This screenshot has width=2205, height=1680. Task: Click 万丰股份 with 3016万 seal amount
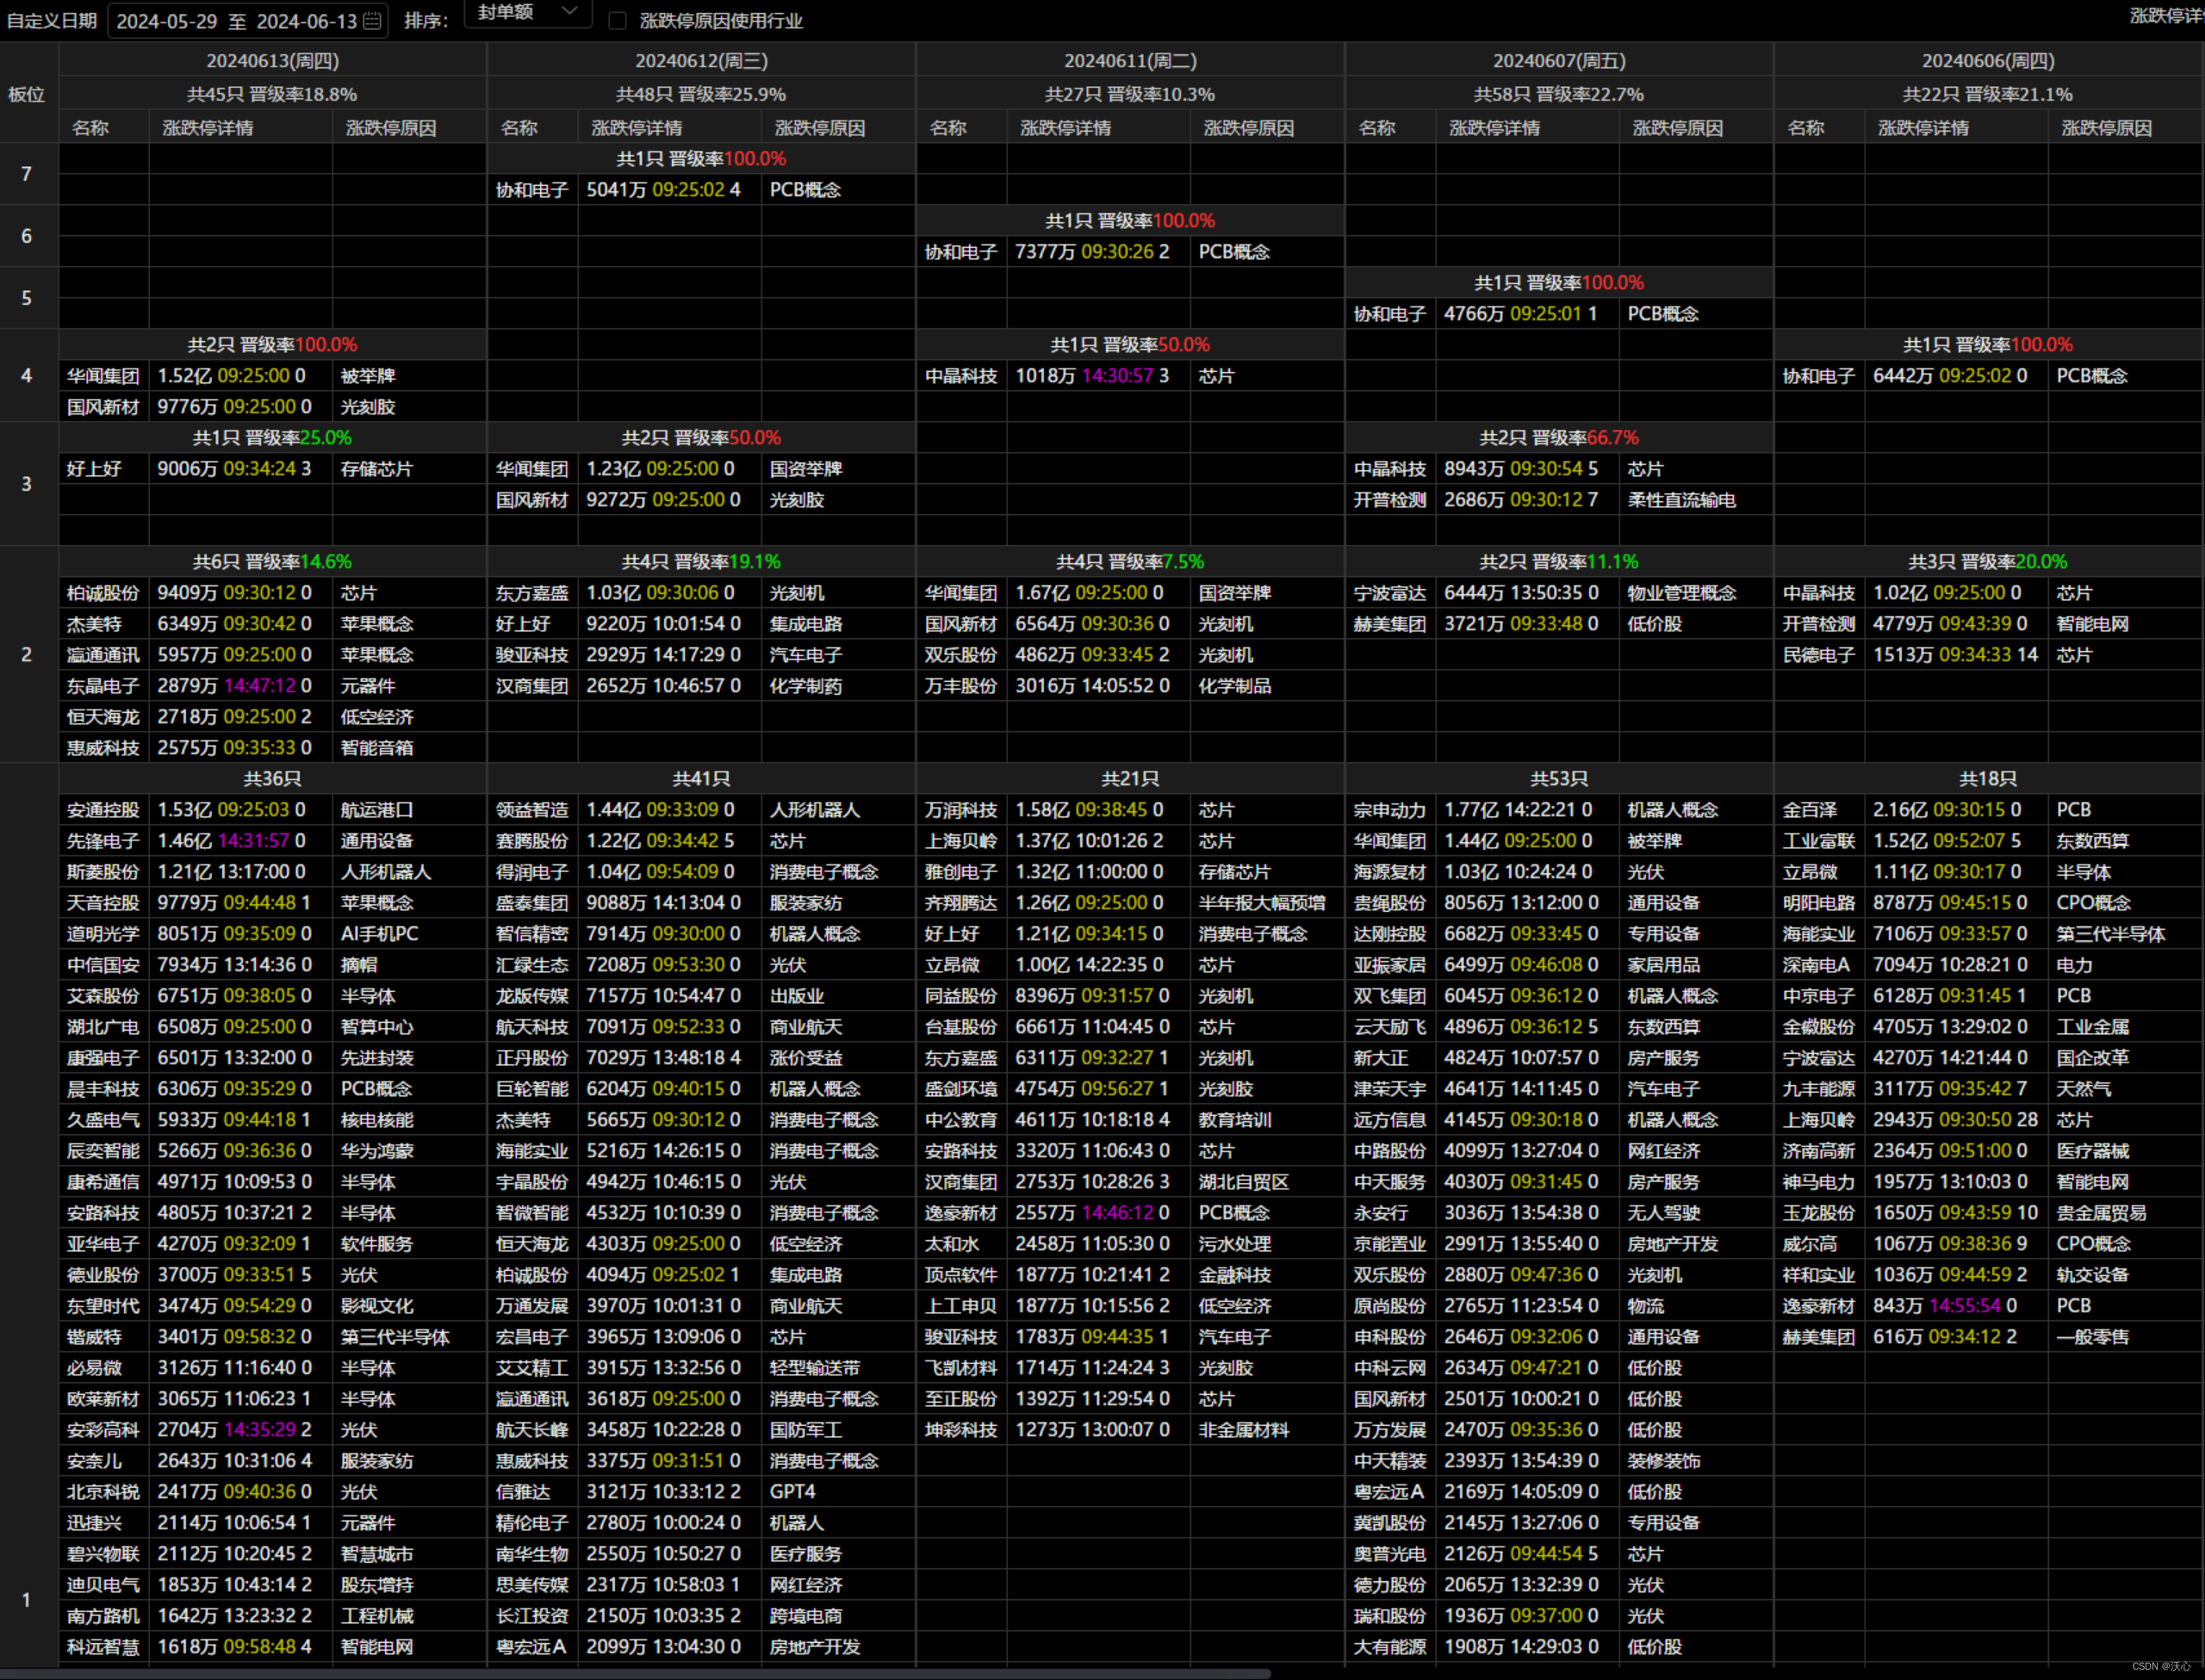tap(961, 686)
